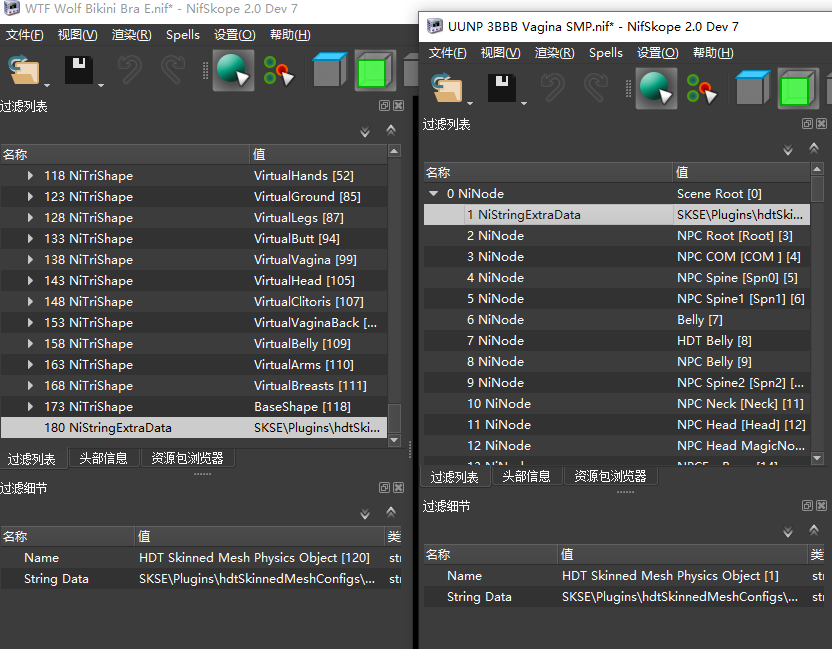
Task: Expand 123 NiTriShape VirtualGround row
Action: coord(30,197)
